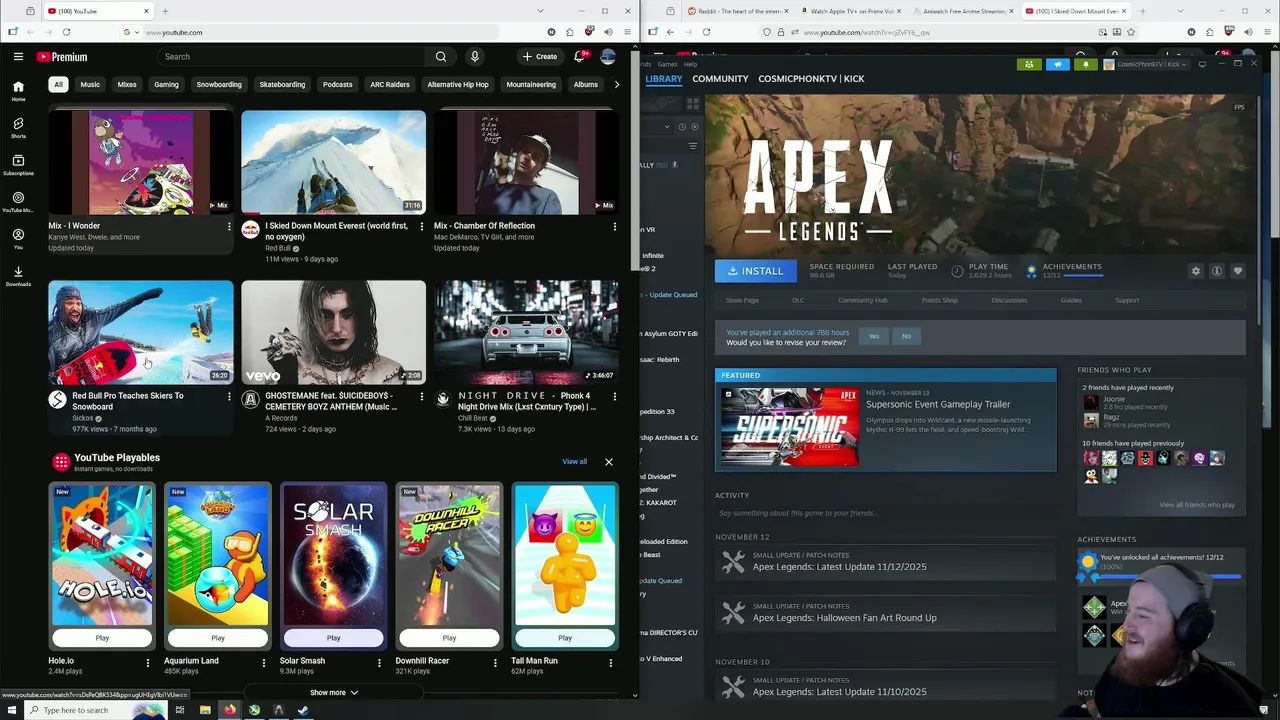
Task: Go to Home in YouTube sidebar
Action: point(18,91)
